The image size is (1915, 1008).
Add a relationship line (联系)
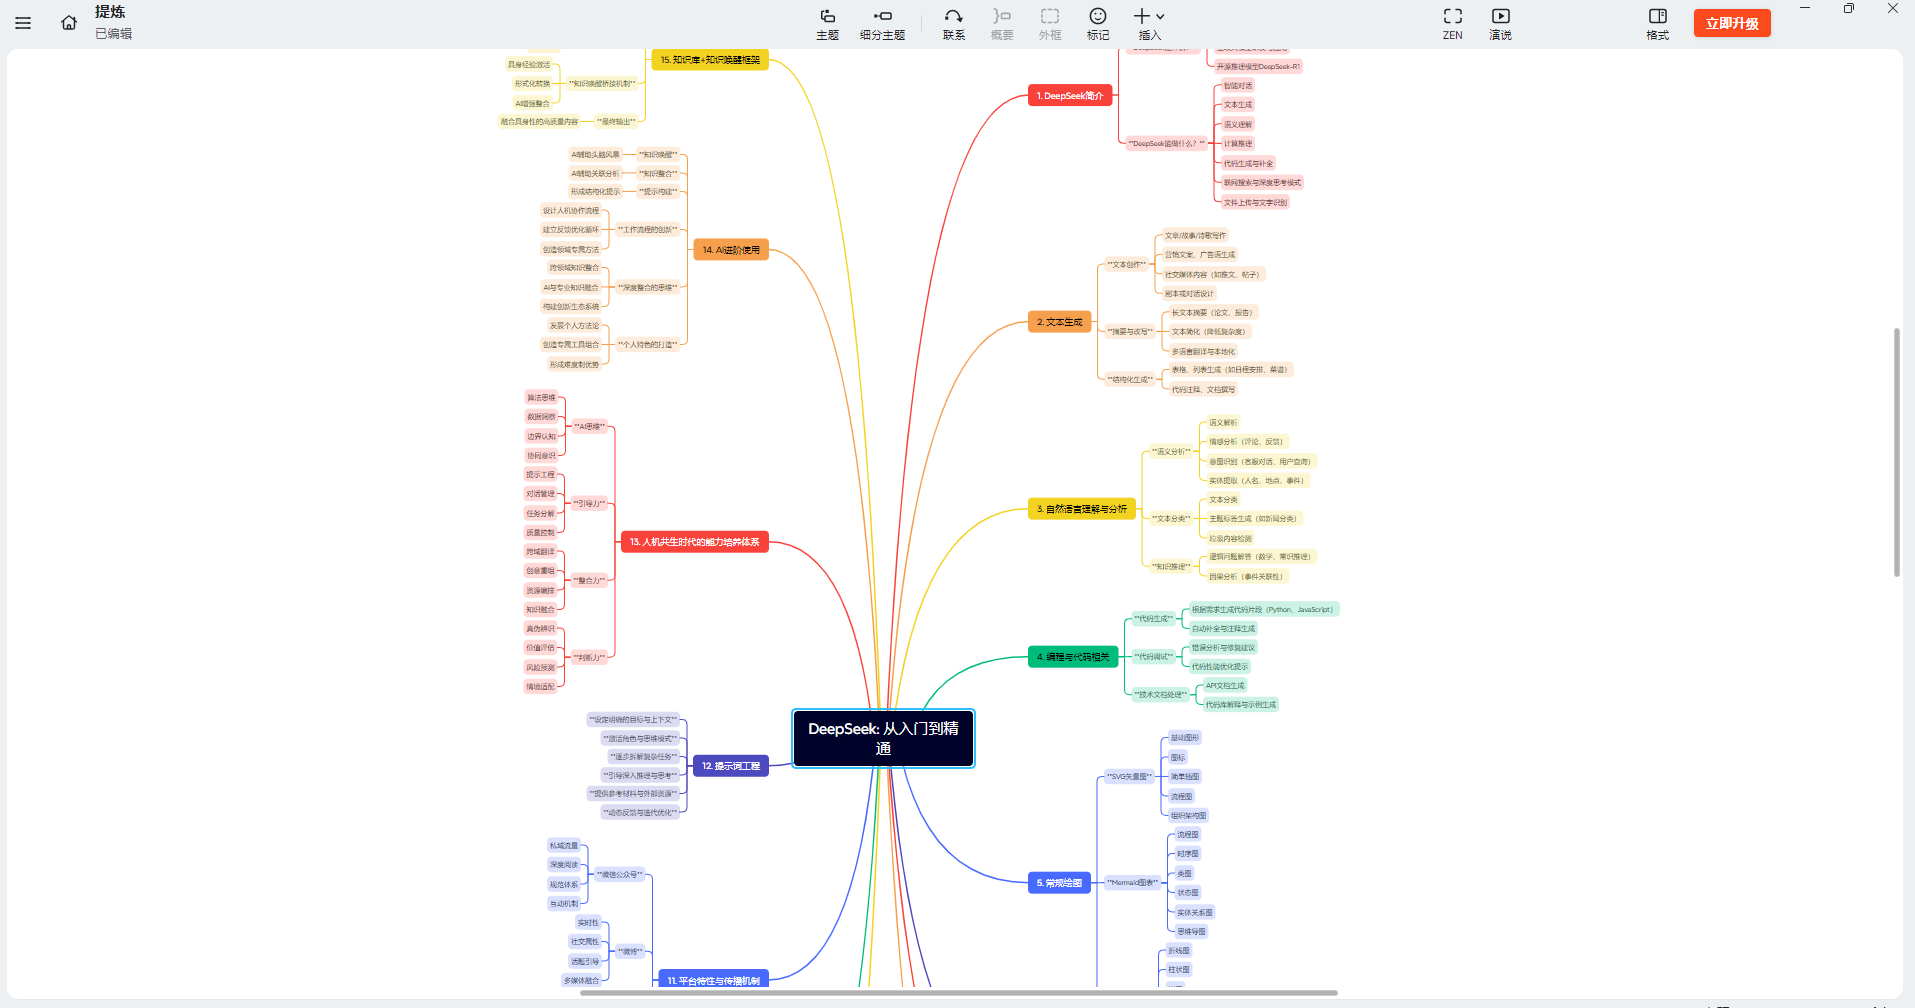pyautogui.click(x=954, y=24)
